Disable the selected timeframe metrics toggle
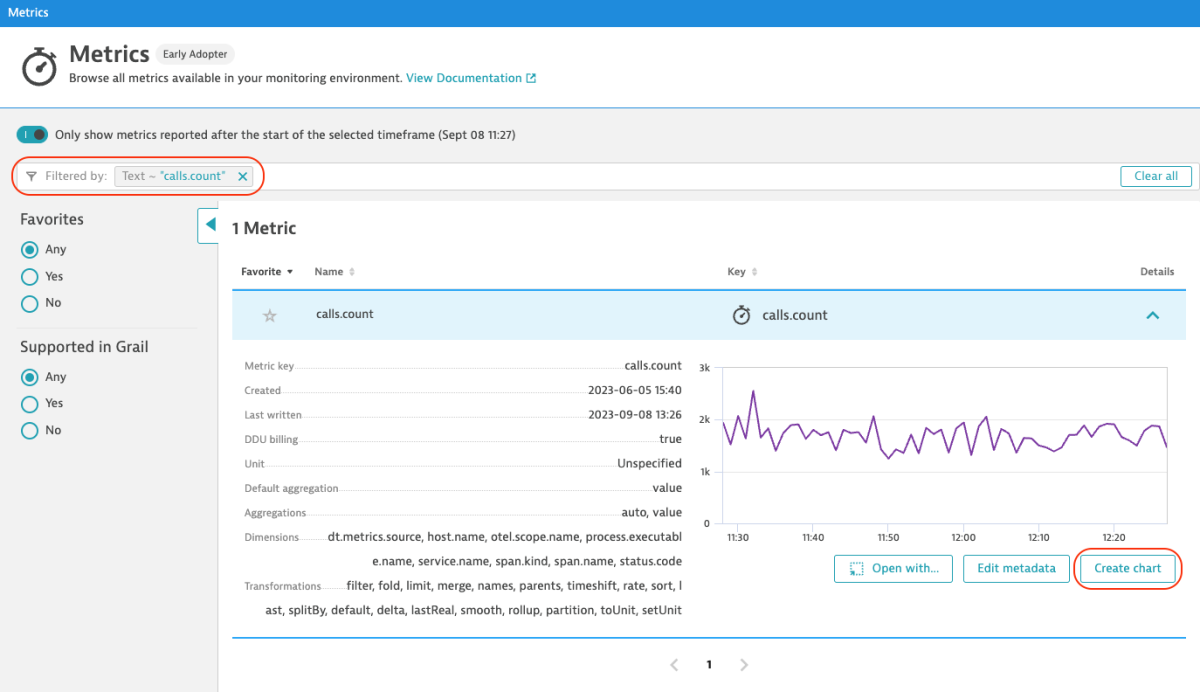The width and height of the screenshot is (1200, 692). [31, 134]
